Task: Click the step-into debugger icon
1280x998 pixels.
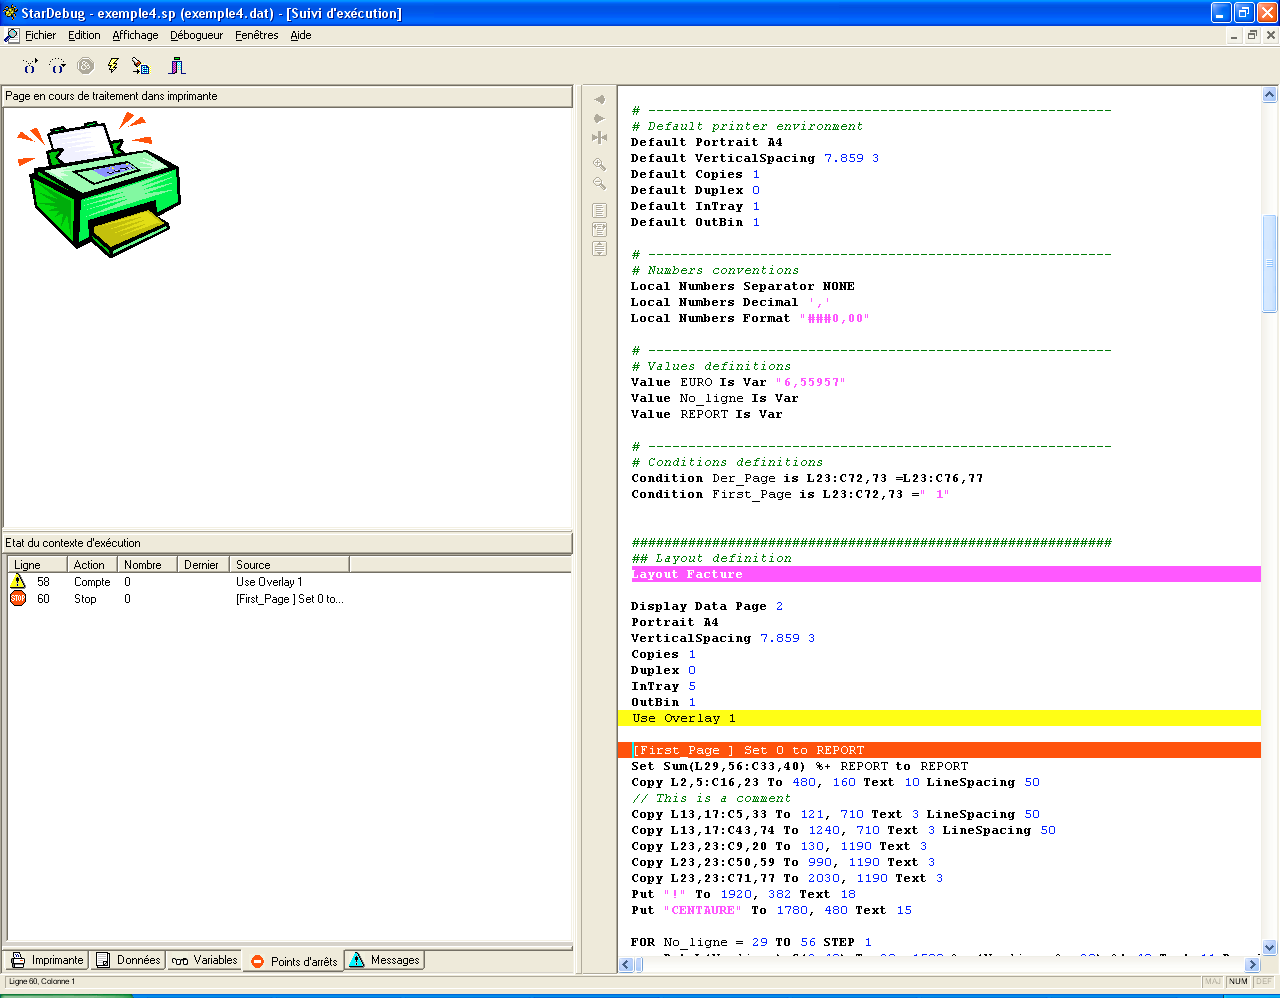Action: [x=30, y=66]
